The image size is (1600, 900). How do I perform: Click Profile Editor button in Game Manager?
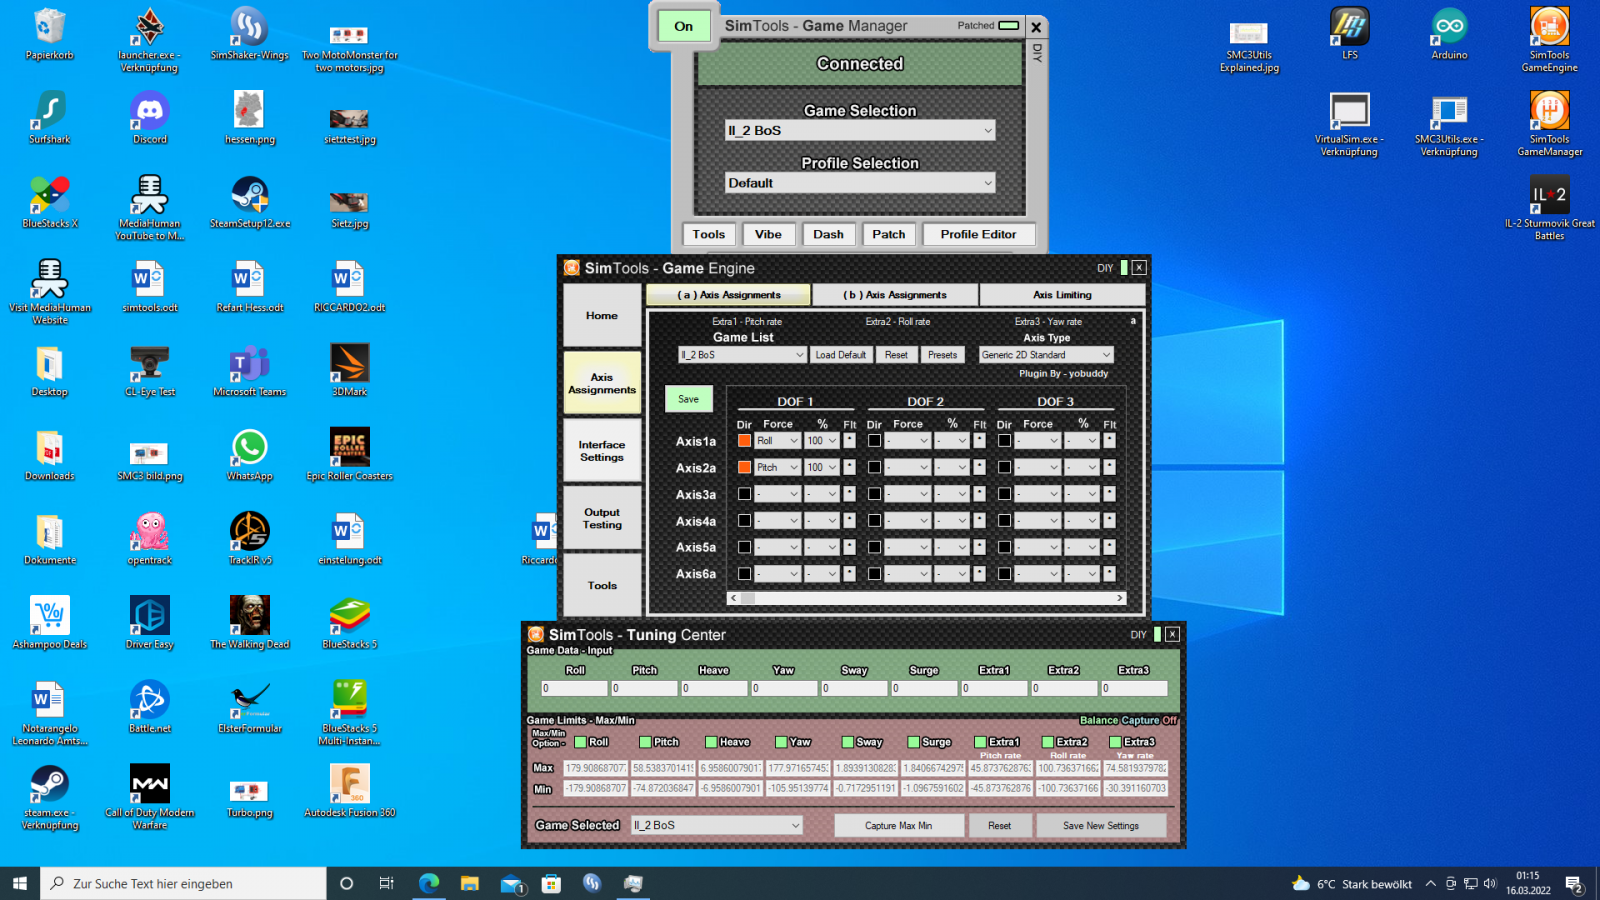click(978, 234)
